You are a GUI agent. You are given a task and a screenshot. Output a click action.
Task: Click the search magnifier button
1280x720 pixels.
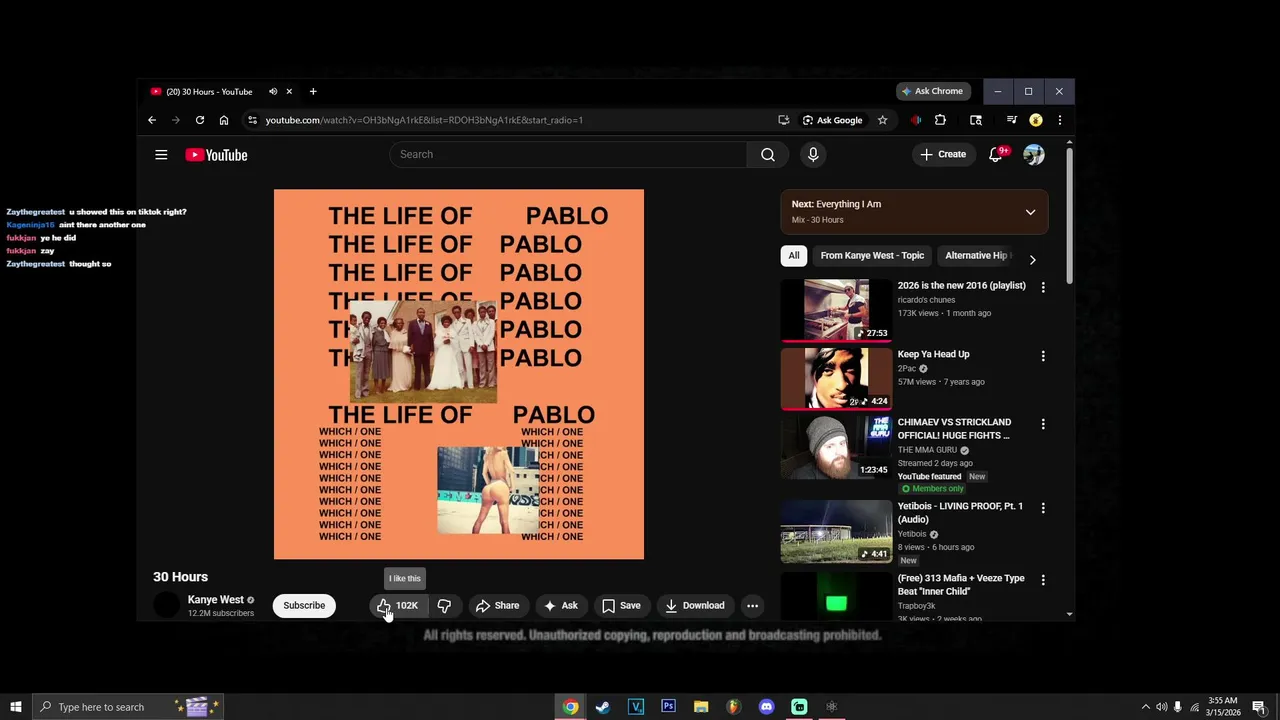coord(767,154)
